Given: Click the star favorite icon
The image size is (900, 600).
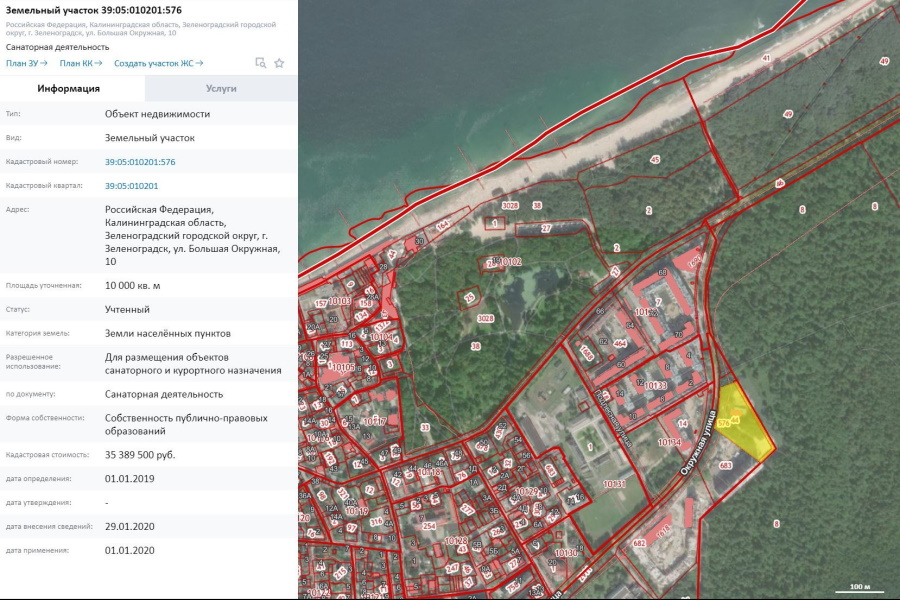Looking at the screenshot, I should click(279, 63).
